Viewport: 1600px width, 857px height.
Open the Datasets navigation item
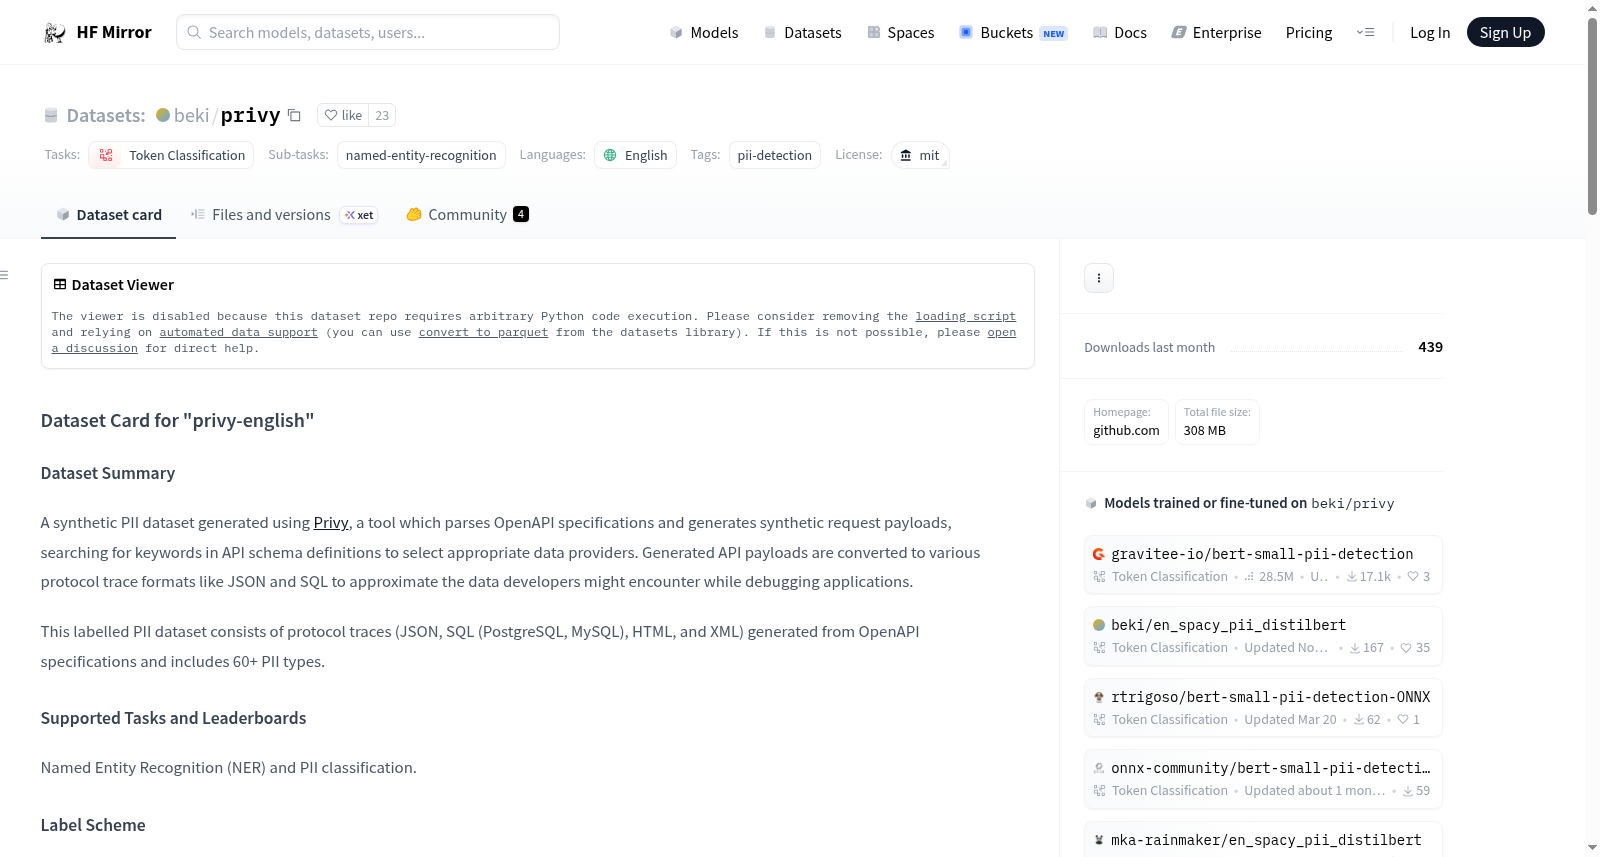[x=802, y=33]
